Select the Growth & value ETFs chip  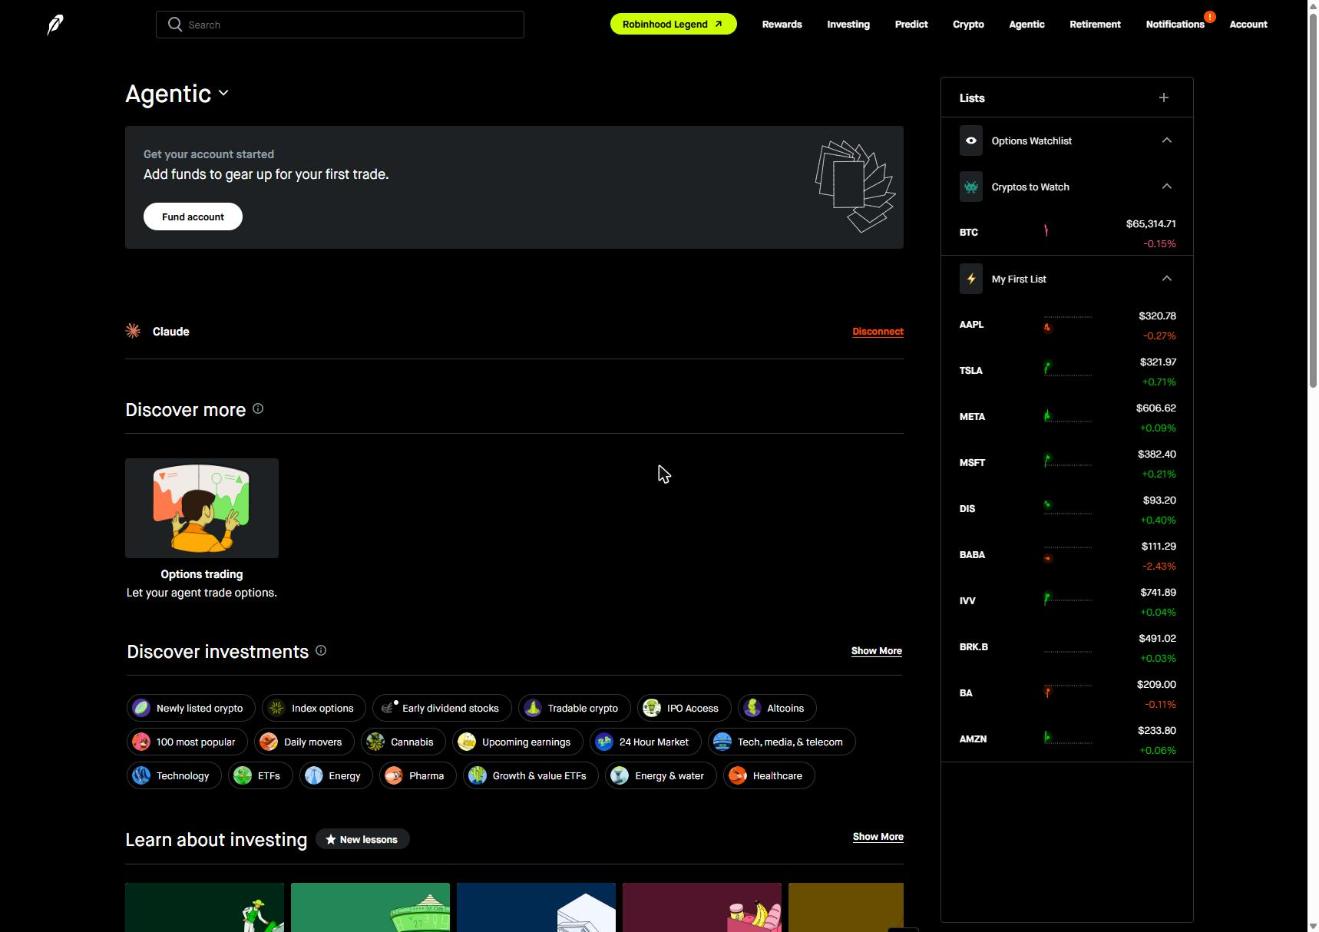pos(531,776)
